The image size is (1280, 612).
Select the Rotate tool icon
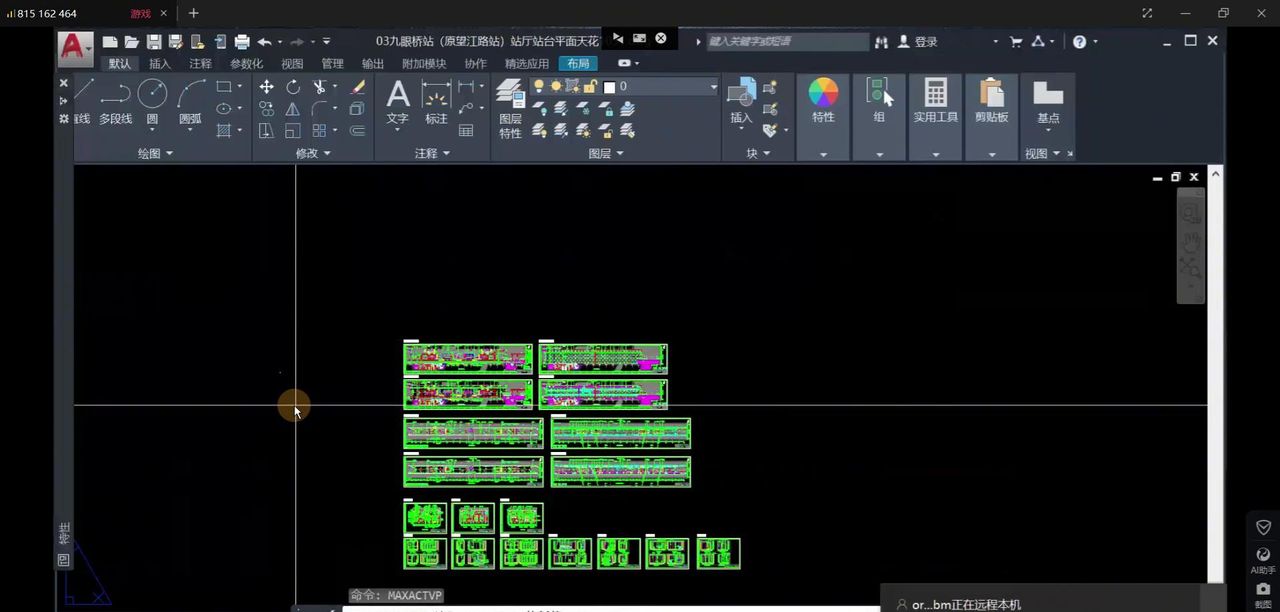(292, 87)
